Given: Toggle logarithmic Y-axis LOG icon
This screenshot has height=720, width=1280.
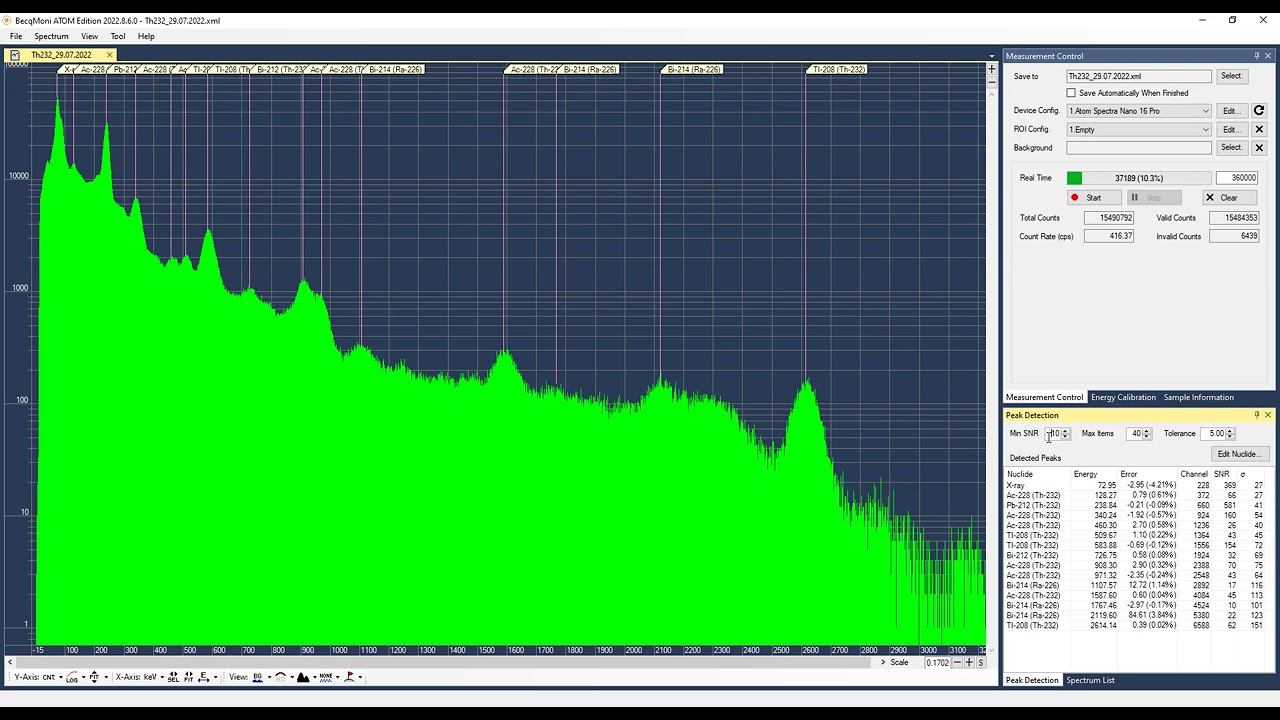Looking at the screenshot, I should (72, 677).
